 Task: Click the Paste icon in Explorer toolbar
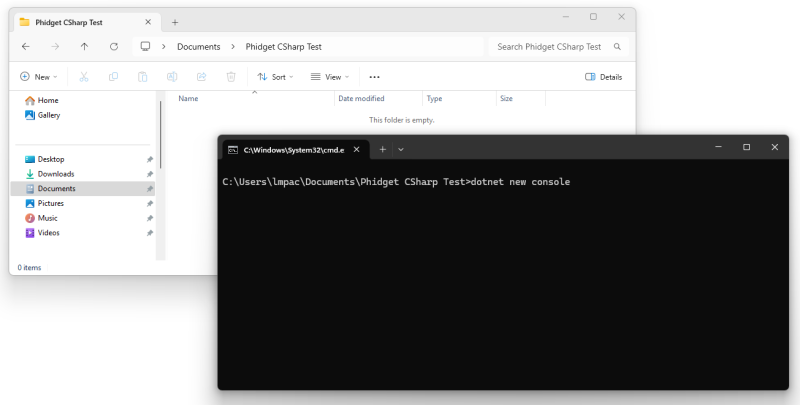pyautogui.click(x=143, y=77)
